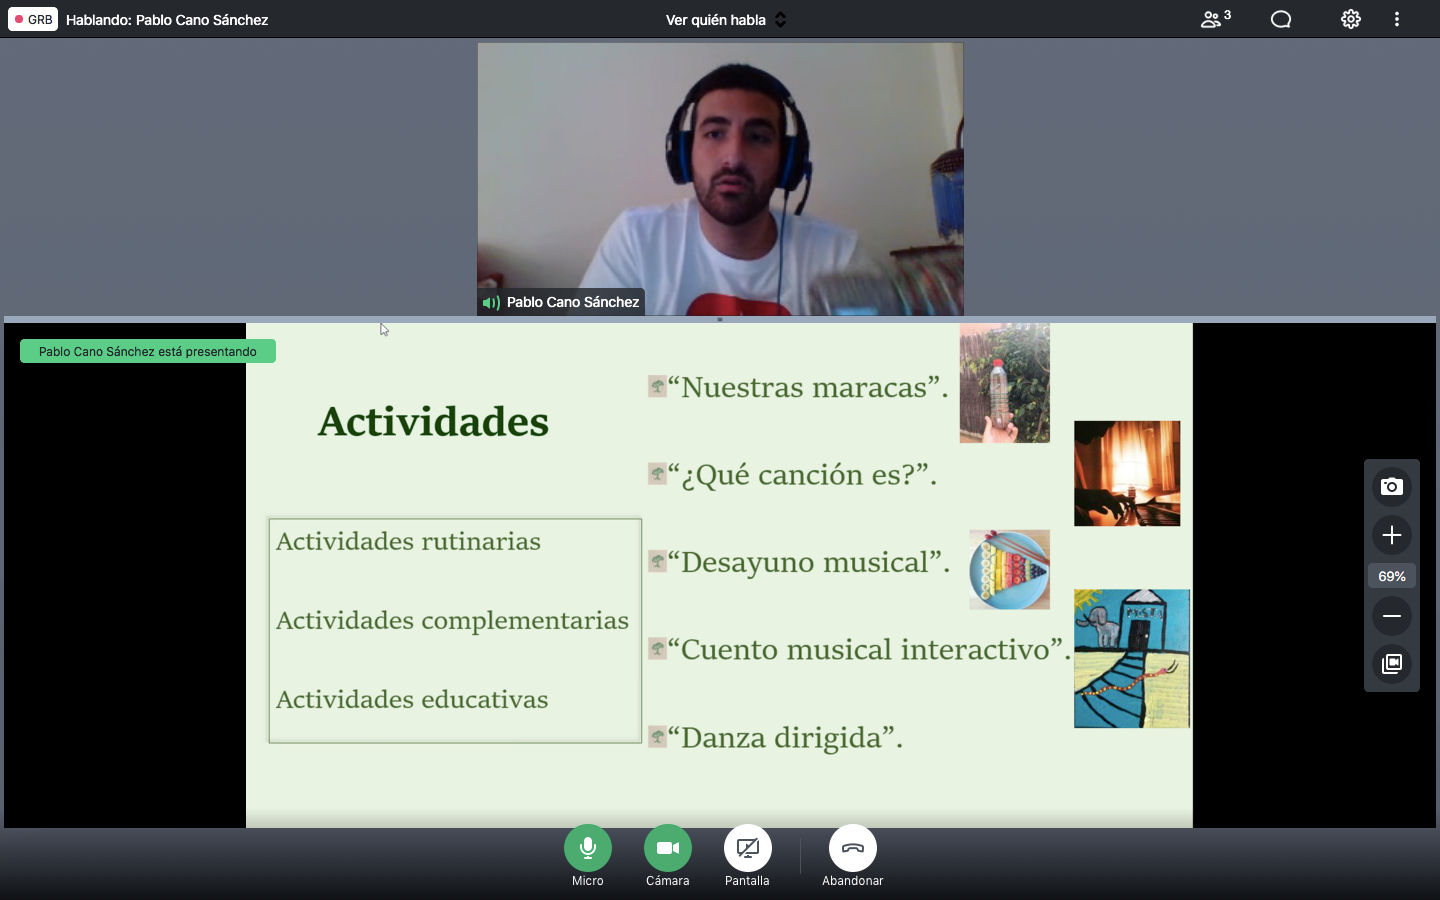Mute the Micro button

(x=588, y=848)
